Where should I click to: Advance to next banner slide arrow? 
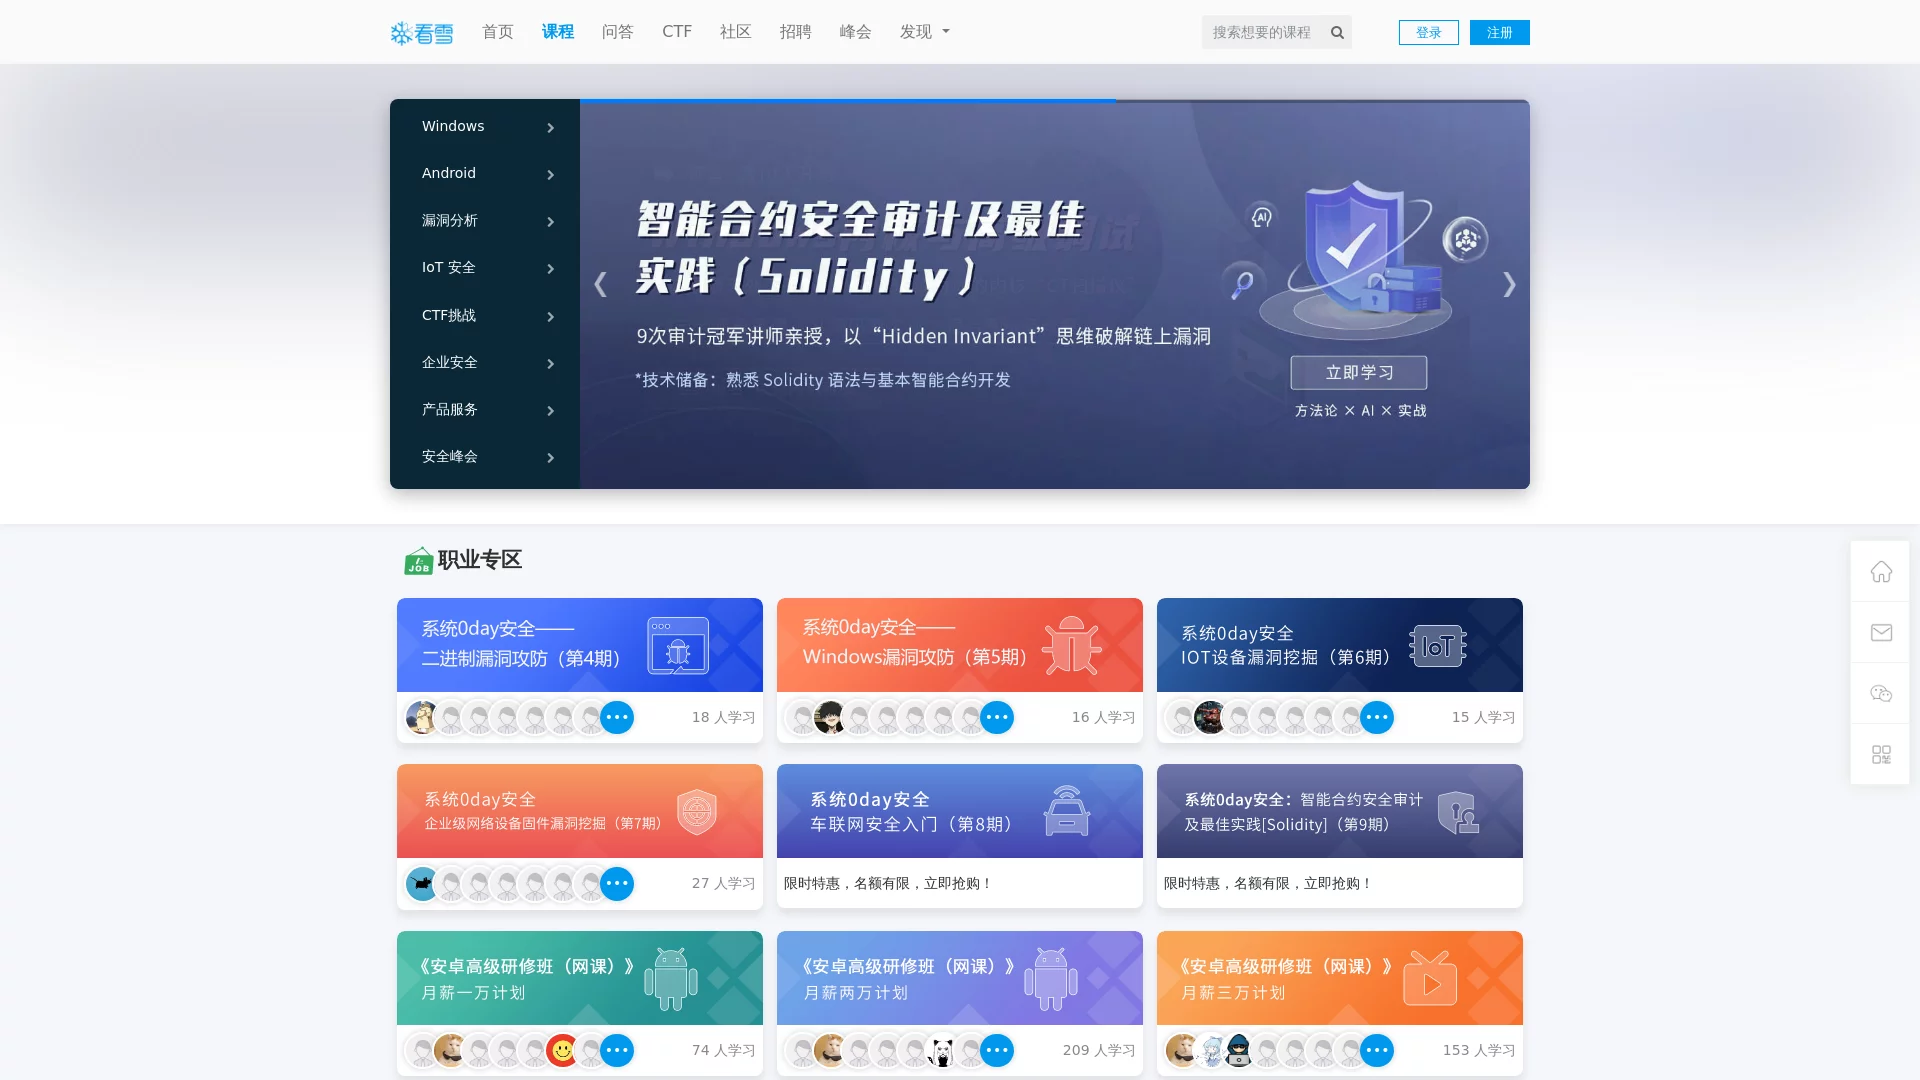pos(1509,285)
